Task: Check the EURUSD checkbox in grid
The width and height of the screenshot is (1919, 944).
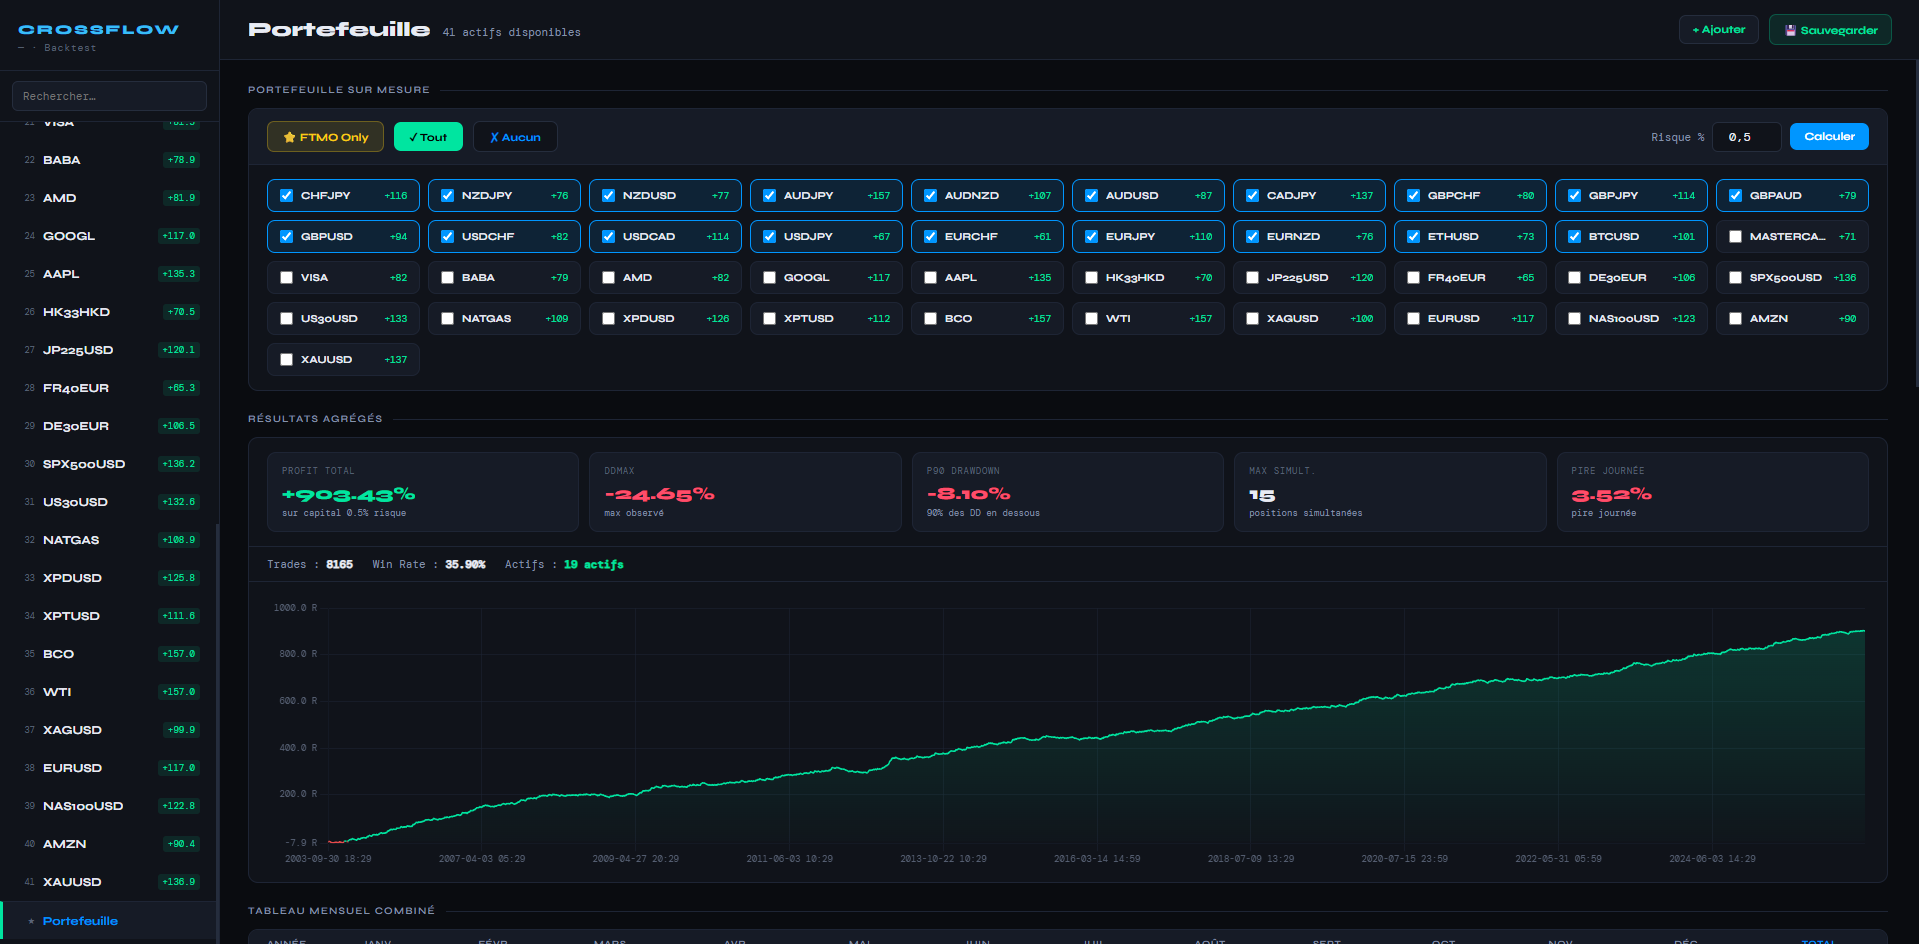Action: [1414, 319]
